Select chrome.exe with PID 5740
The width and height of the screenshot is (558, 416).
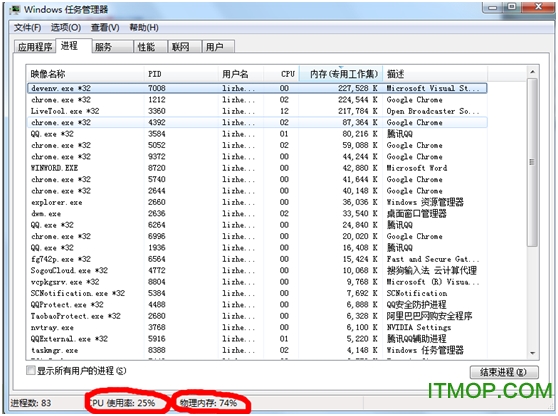click(257, 179)
